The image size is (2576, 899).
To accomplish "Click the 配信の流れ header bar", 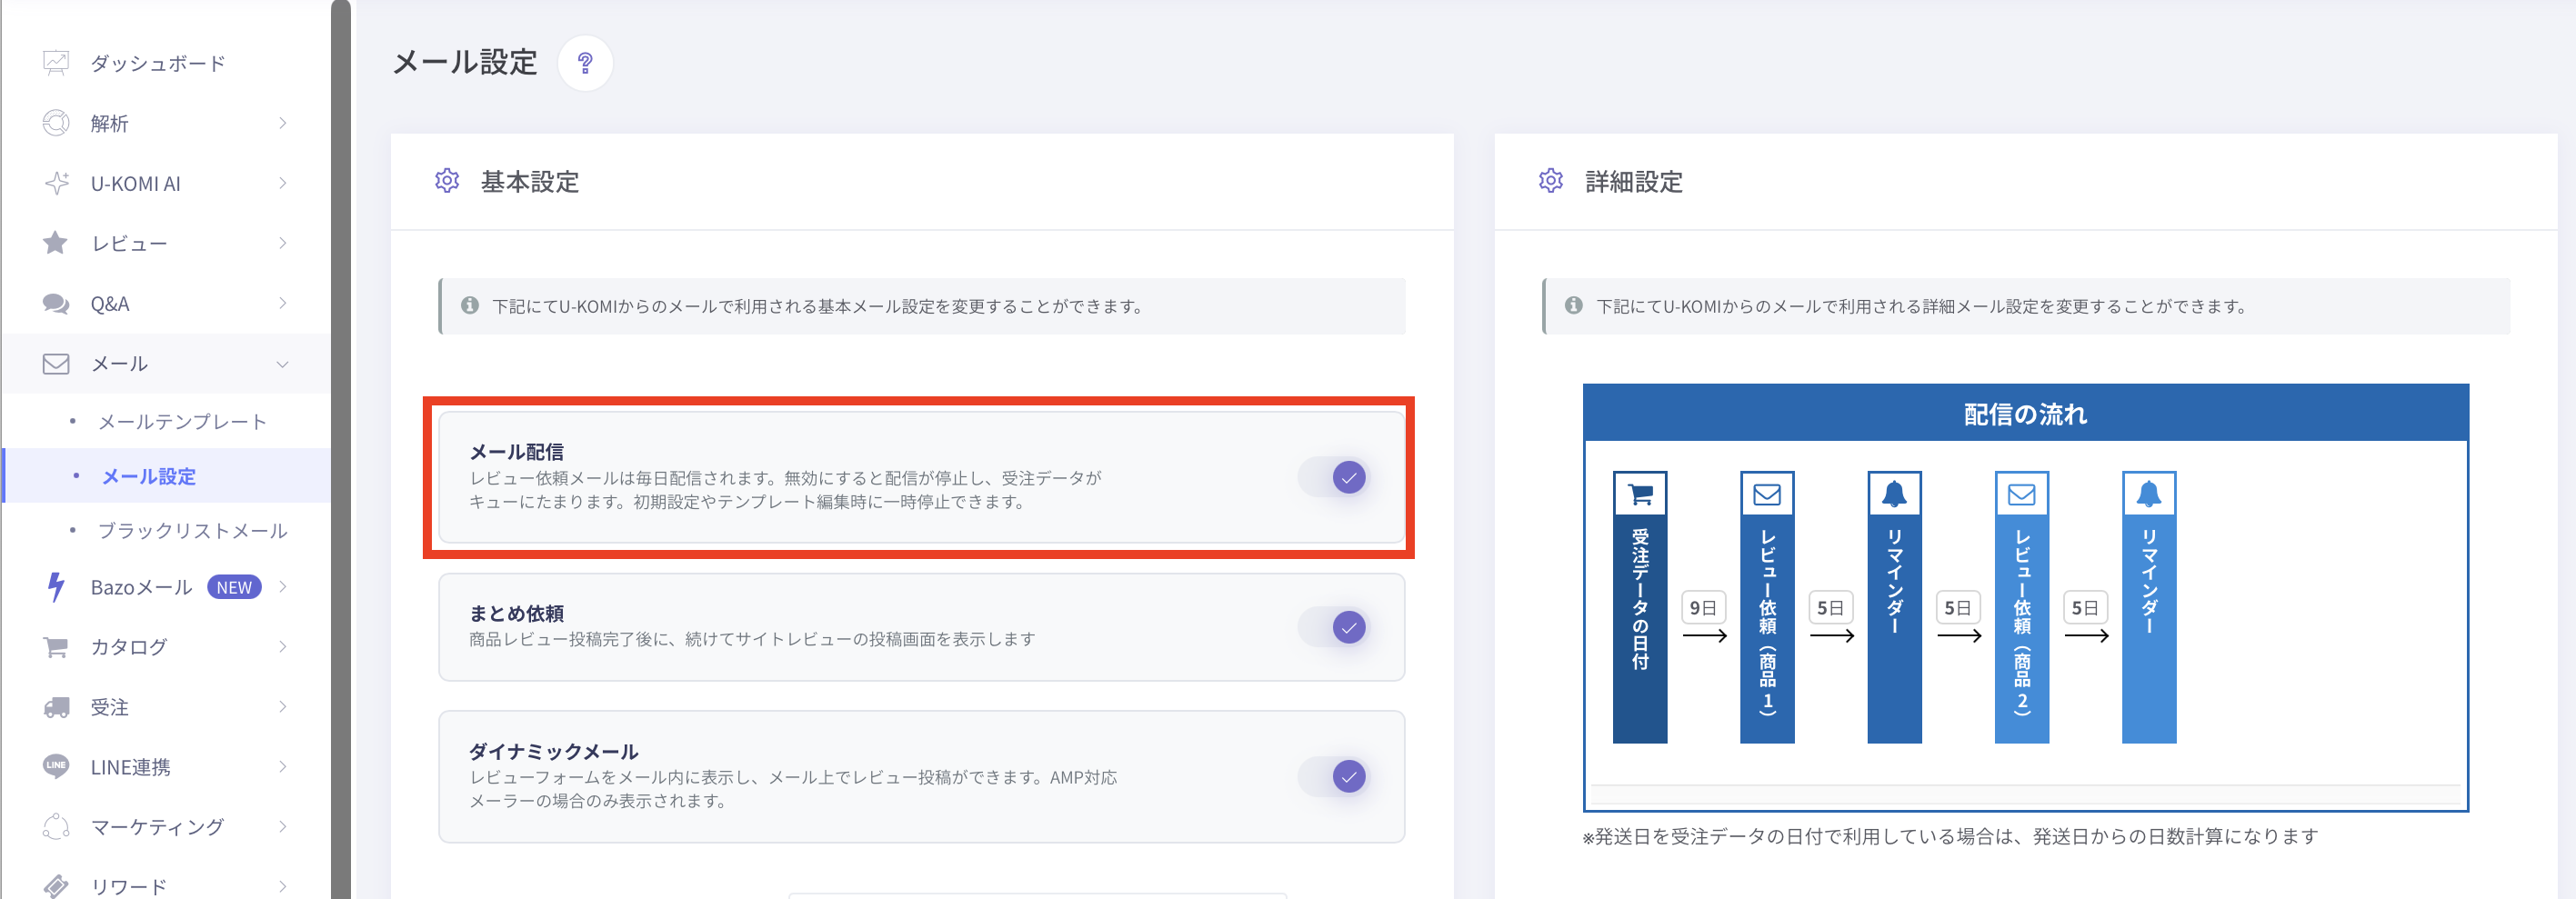I will [2025, 413].
